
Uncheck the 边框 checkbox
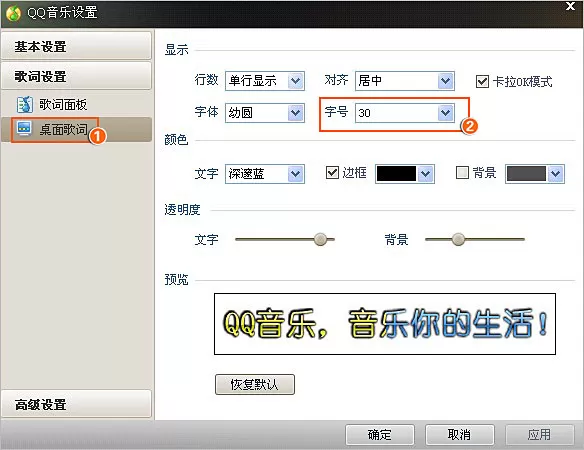(x=332, y=172)
